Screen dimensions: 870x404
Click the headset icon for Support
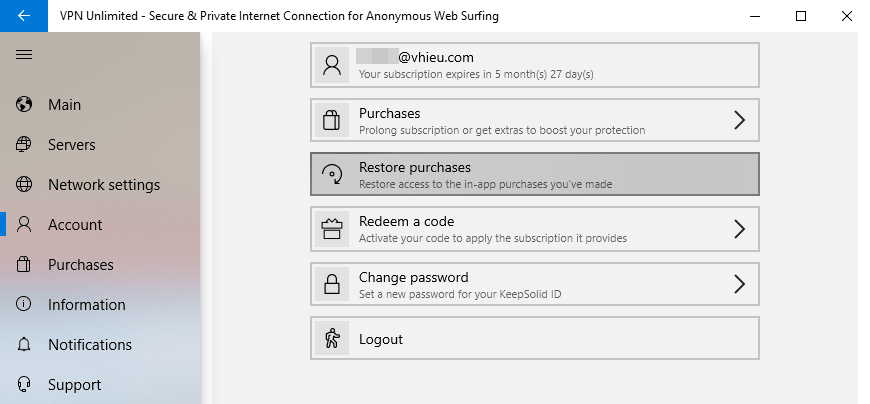click(x=24, y=384)
